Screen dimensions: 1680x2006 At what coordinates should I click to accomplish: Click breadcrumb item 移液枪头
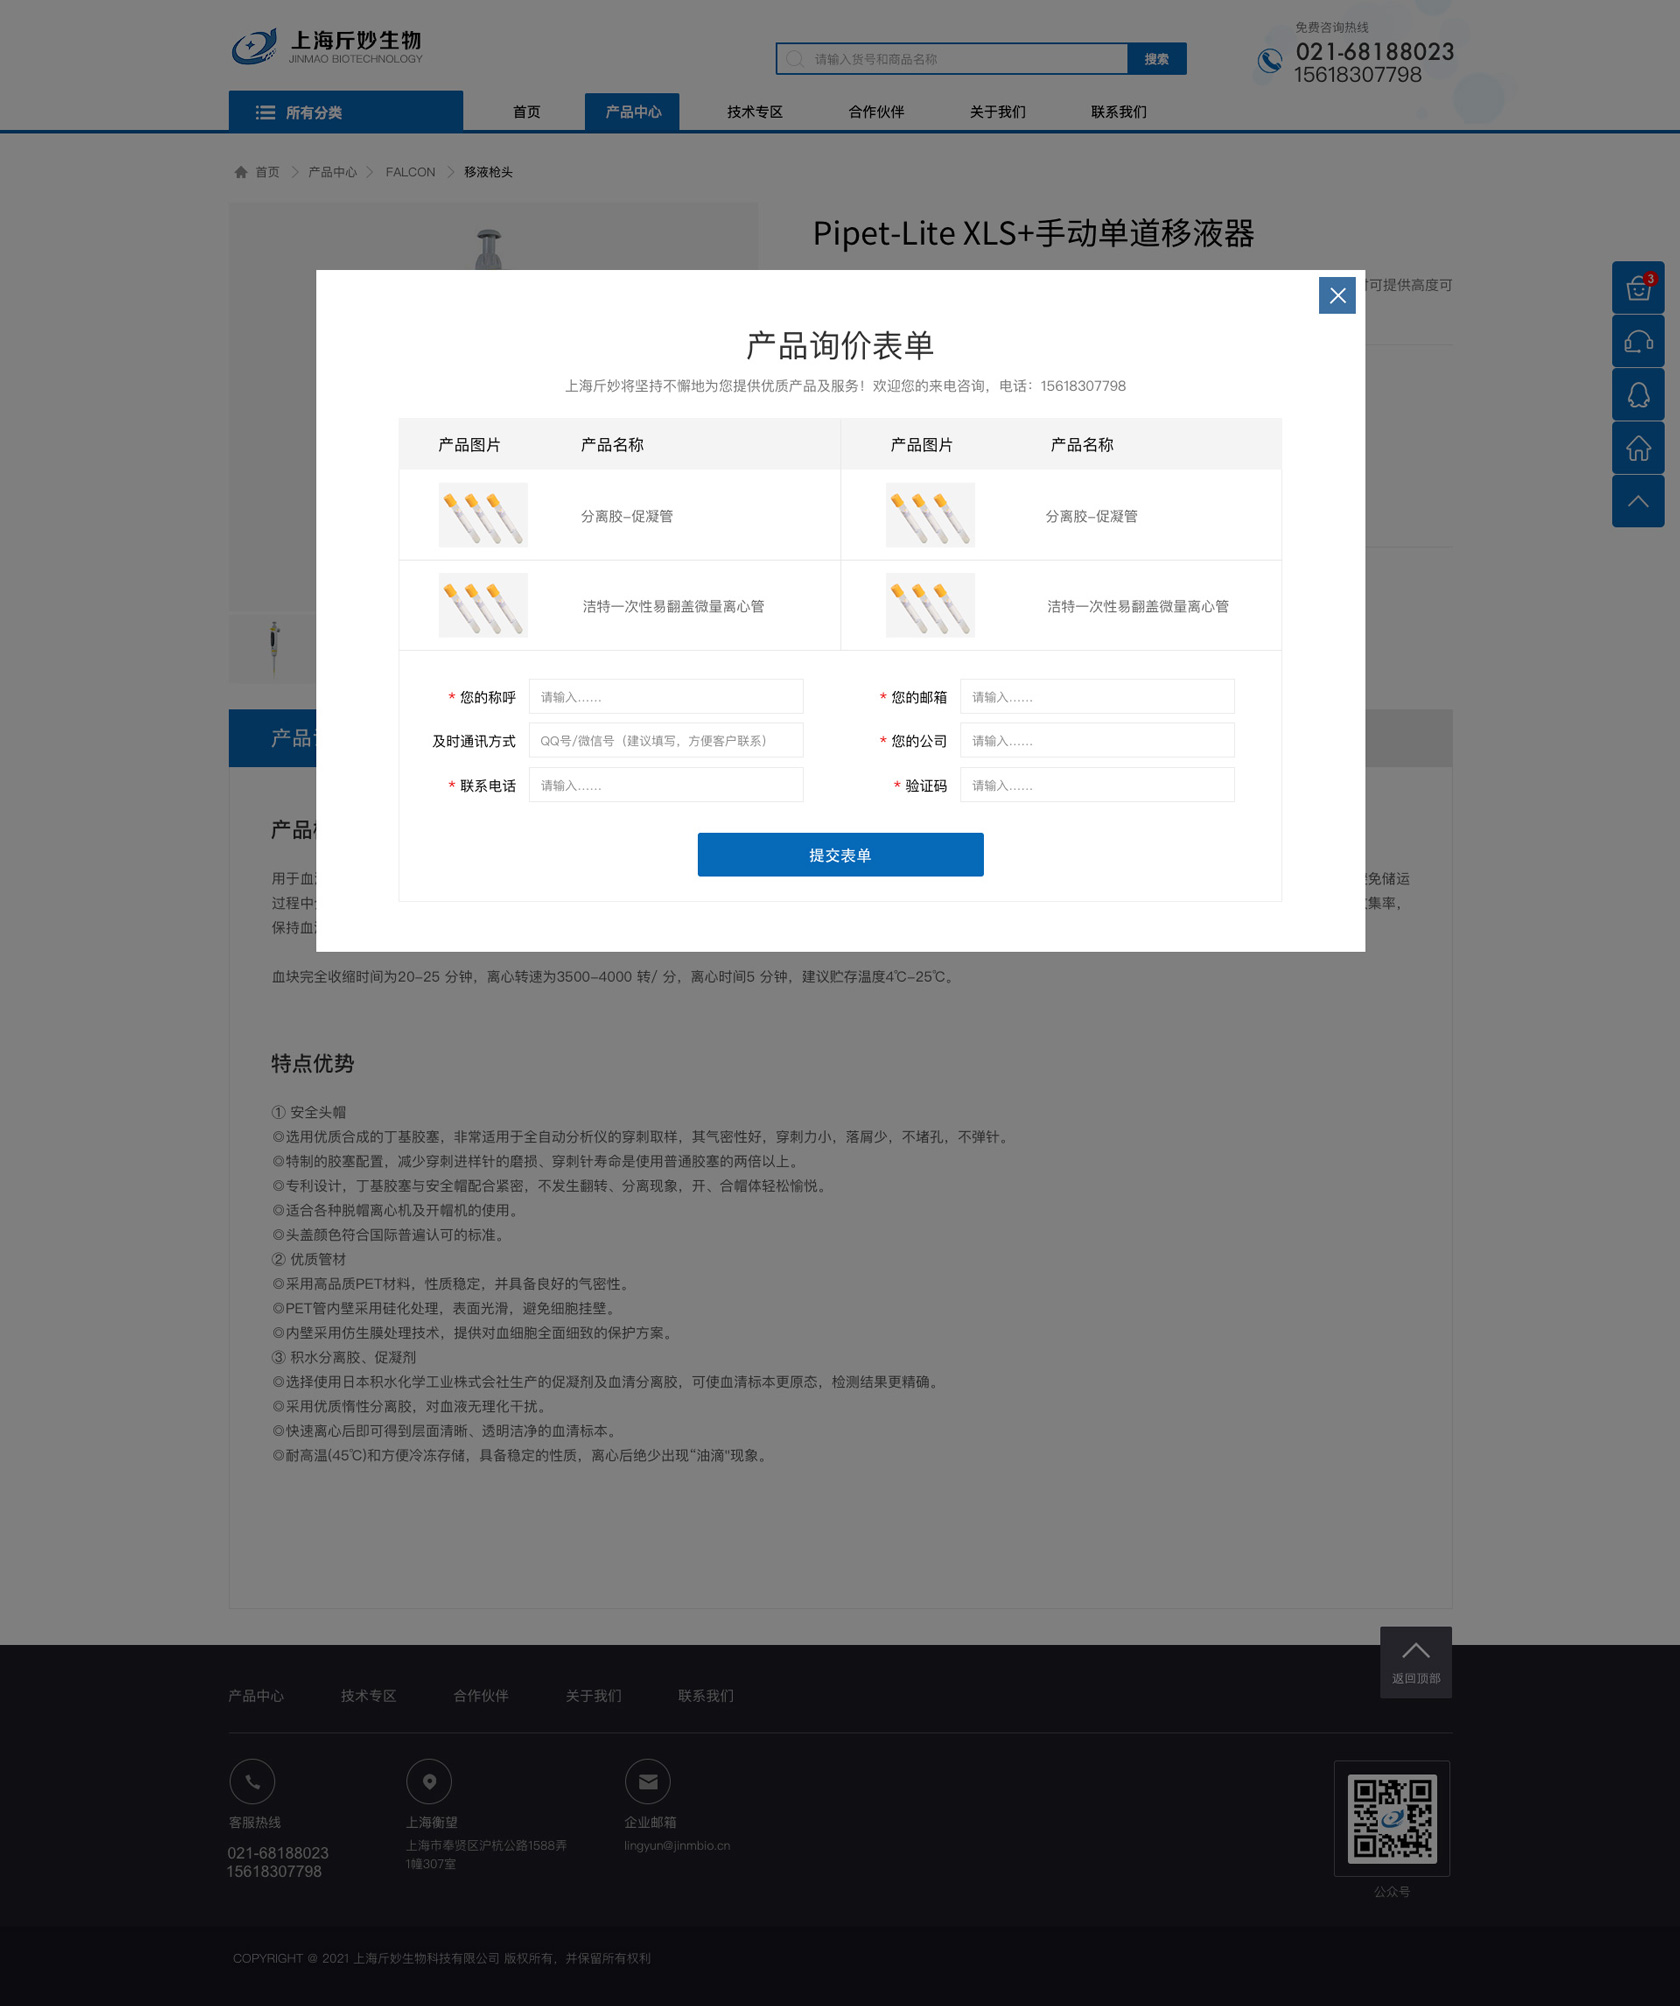tap(488, 172)
